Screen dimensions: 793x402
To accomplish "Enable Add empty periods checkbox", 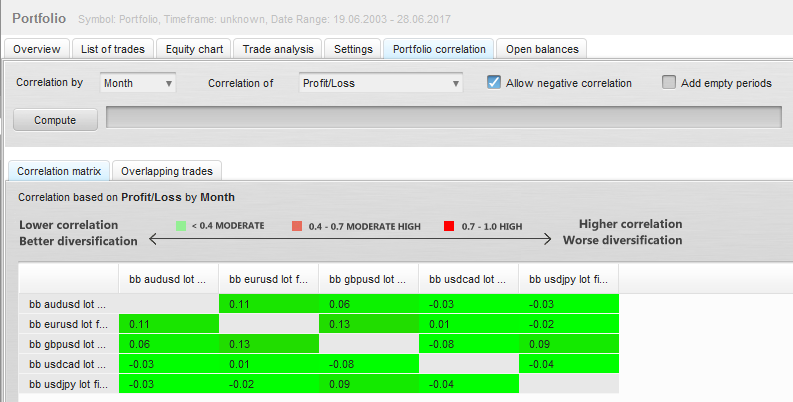I will [x=669, y=83].
